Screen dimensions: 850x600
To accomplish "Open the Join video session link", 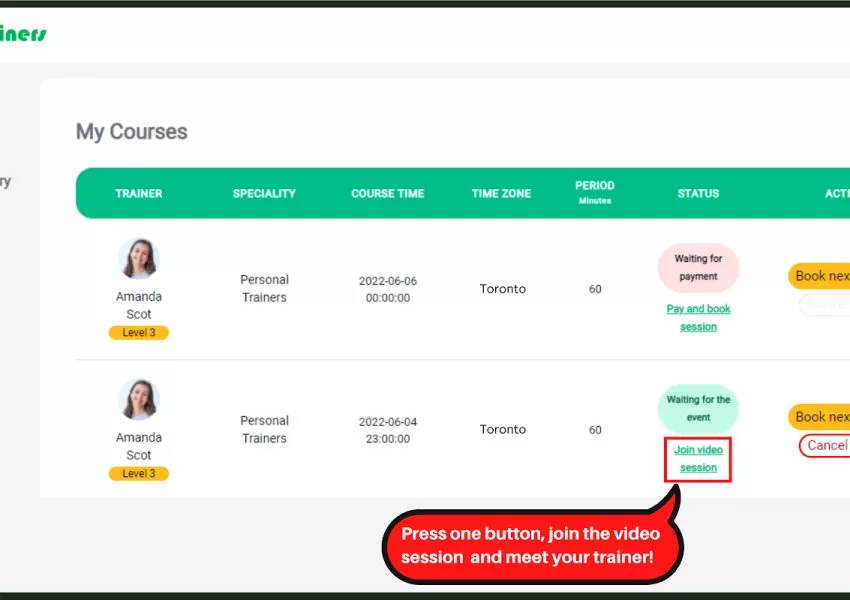I will pos(698,459).
